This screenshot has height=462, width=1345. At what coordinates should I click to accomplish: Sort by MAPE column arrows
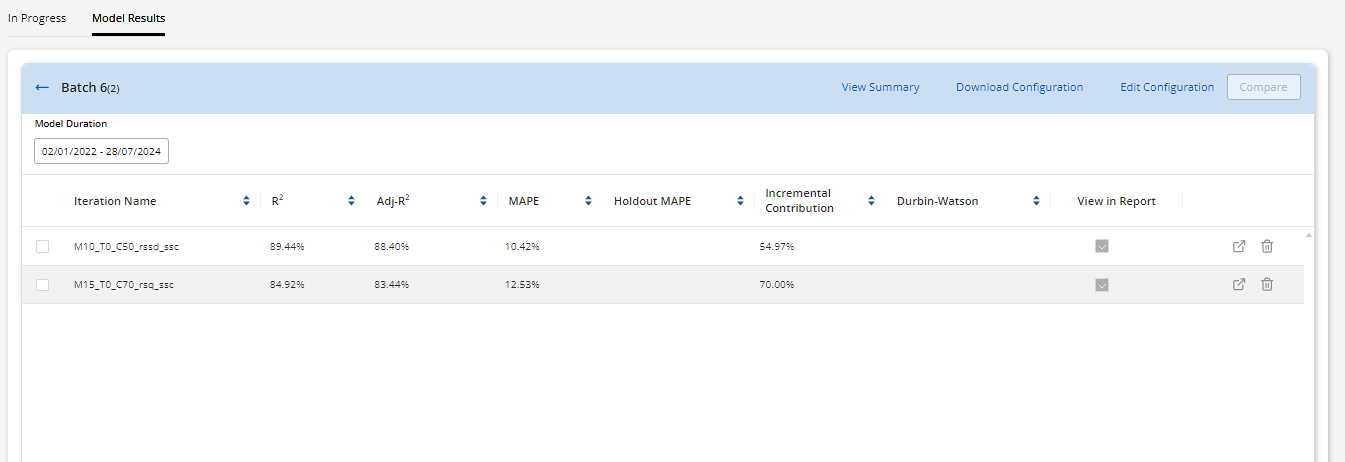coord(587,201)
